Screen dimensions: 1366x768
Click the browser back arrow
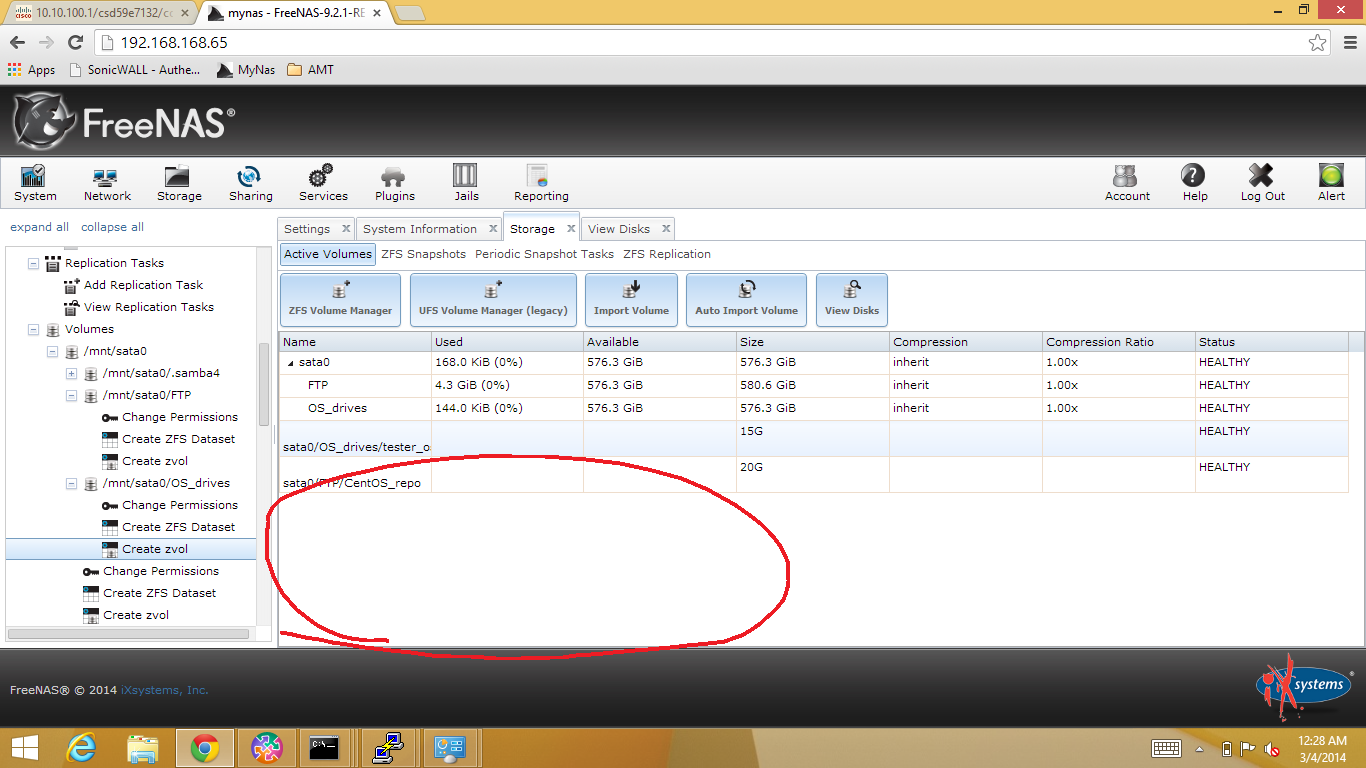17,42
